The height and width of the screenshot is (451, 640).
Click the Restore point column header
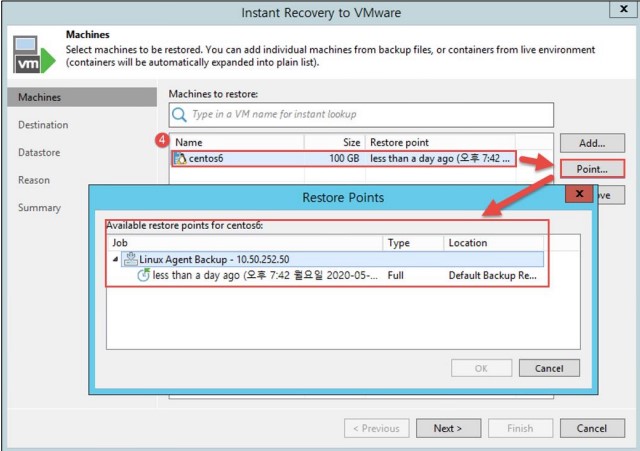click(440, 142)
